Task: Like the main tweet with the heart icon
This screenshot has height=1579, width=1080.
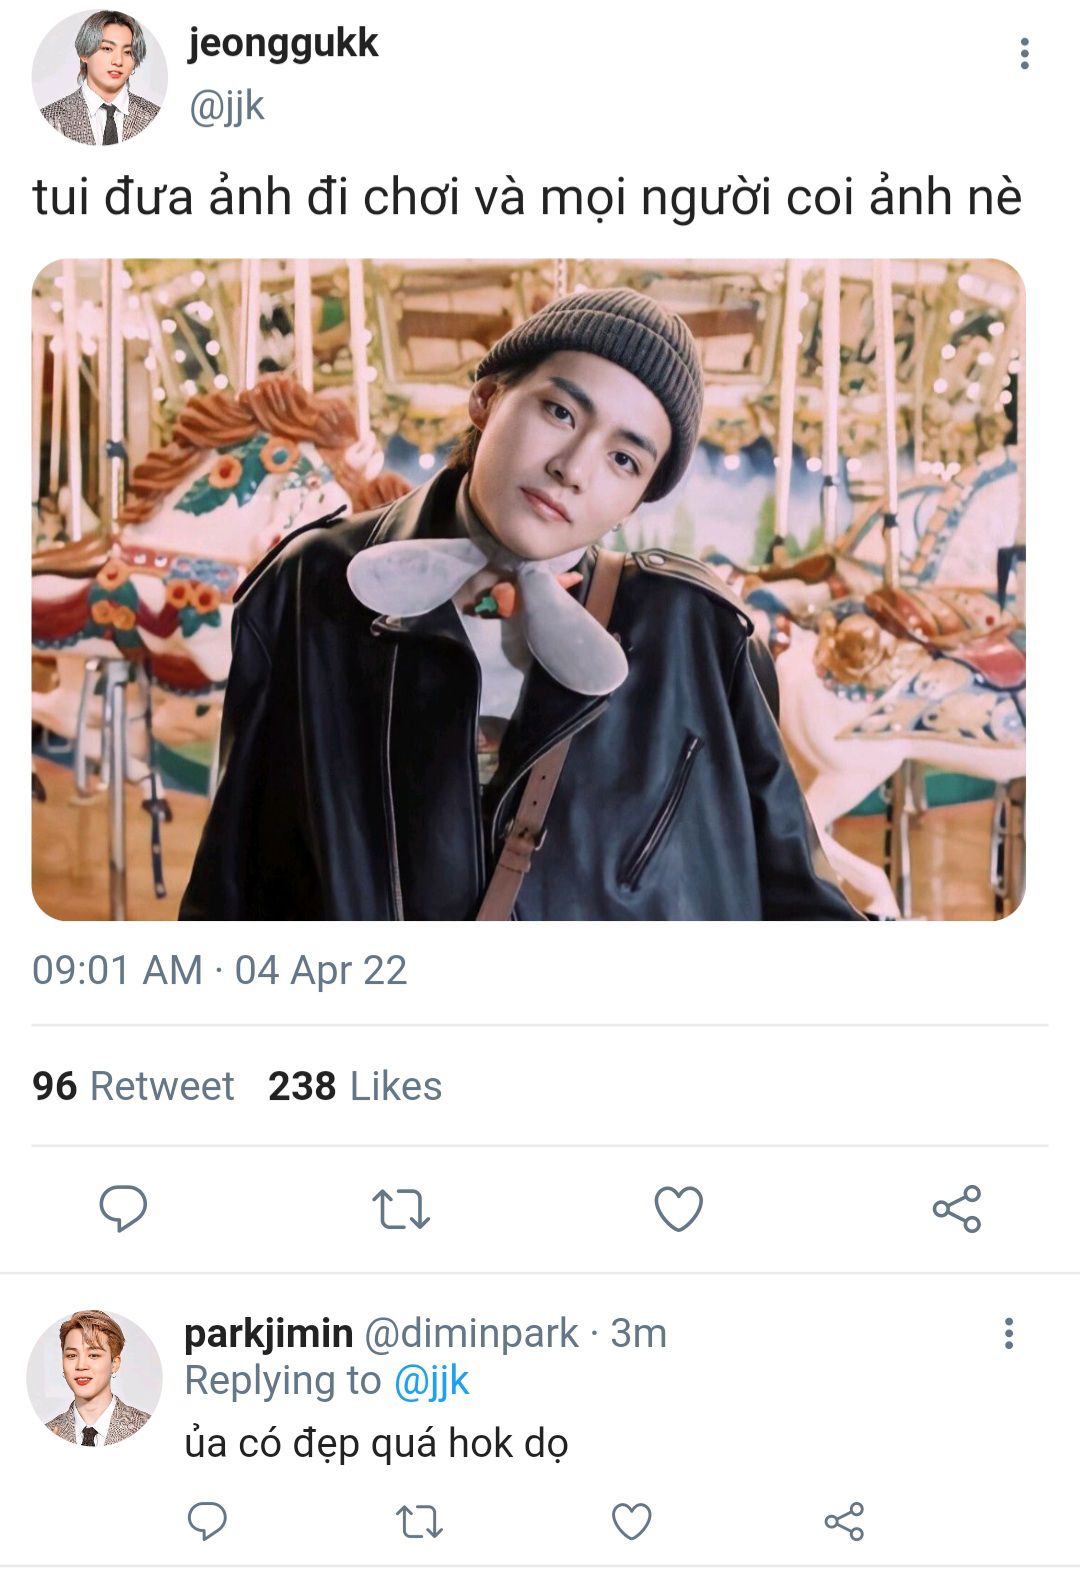Action: point(679,1208)
